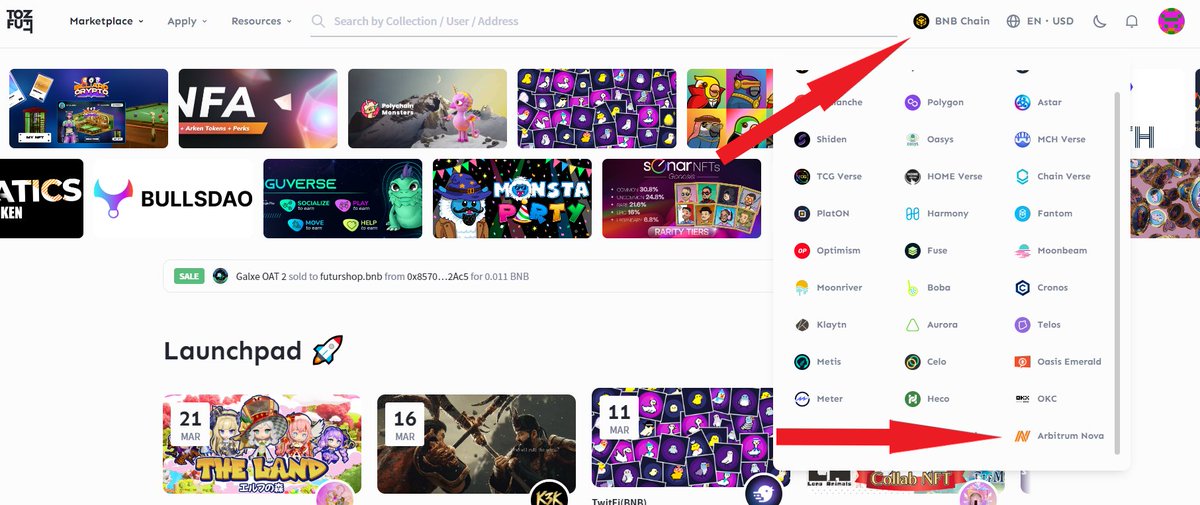Click the chain list scrollbar
Image resolution: width=1200 pixels, height=505 pixels.
[1118, 272]
